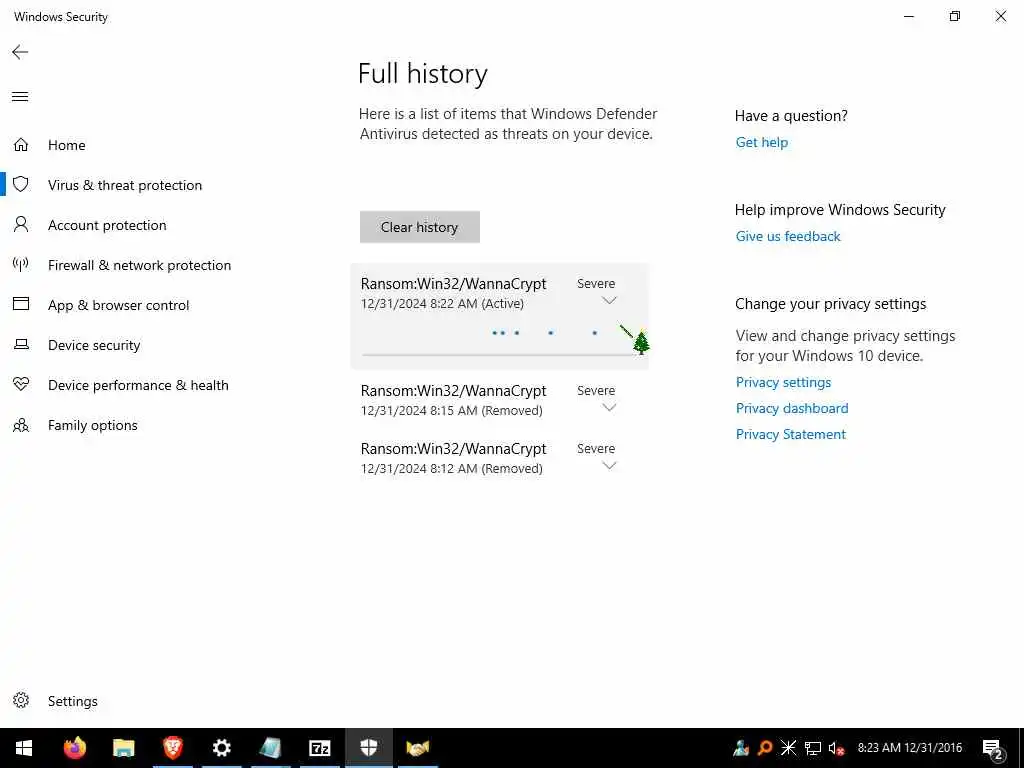Image resolution: width=1024 pixels, height=768 pixels.
Task: Click the Account protection person icon
Action: point(21,224)
